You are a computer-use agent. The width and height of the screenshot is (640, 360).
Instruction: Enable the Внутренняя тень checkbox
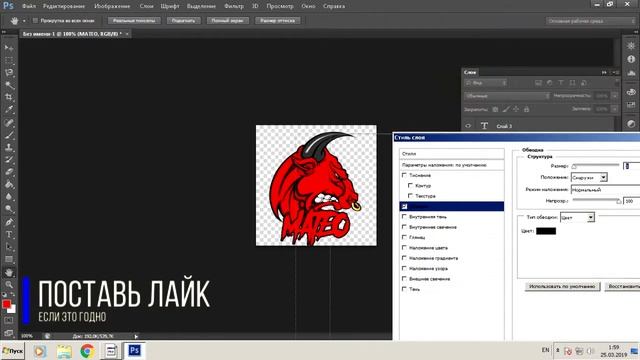click(x=404, y=217)
